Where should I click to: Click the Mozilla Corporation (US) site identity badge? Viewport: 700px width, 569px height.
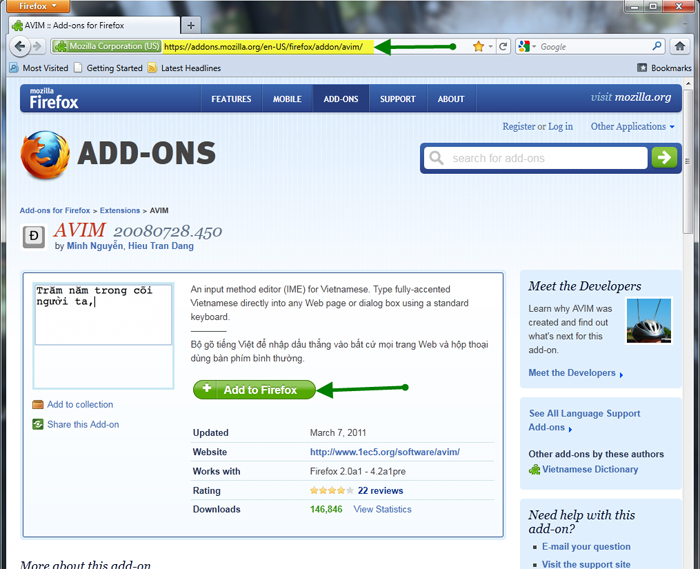click(x=106, y=46)
